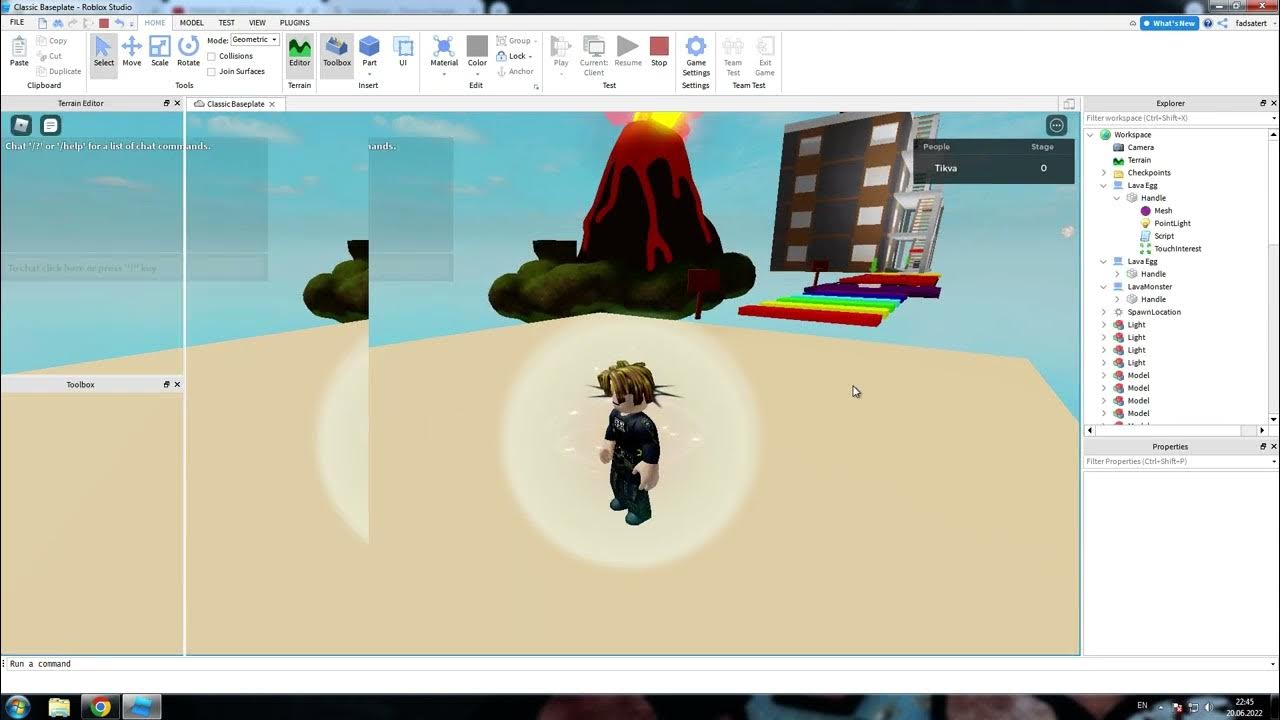Open the Material dropdown arrow

pyautogui.click(x=444, y=73)
